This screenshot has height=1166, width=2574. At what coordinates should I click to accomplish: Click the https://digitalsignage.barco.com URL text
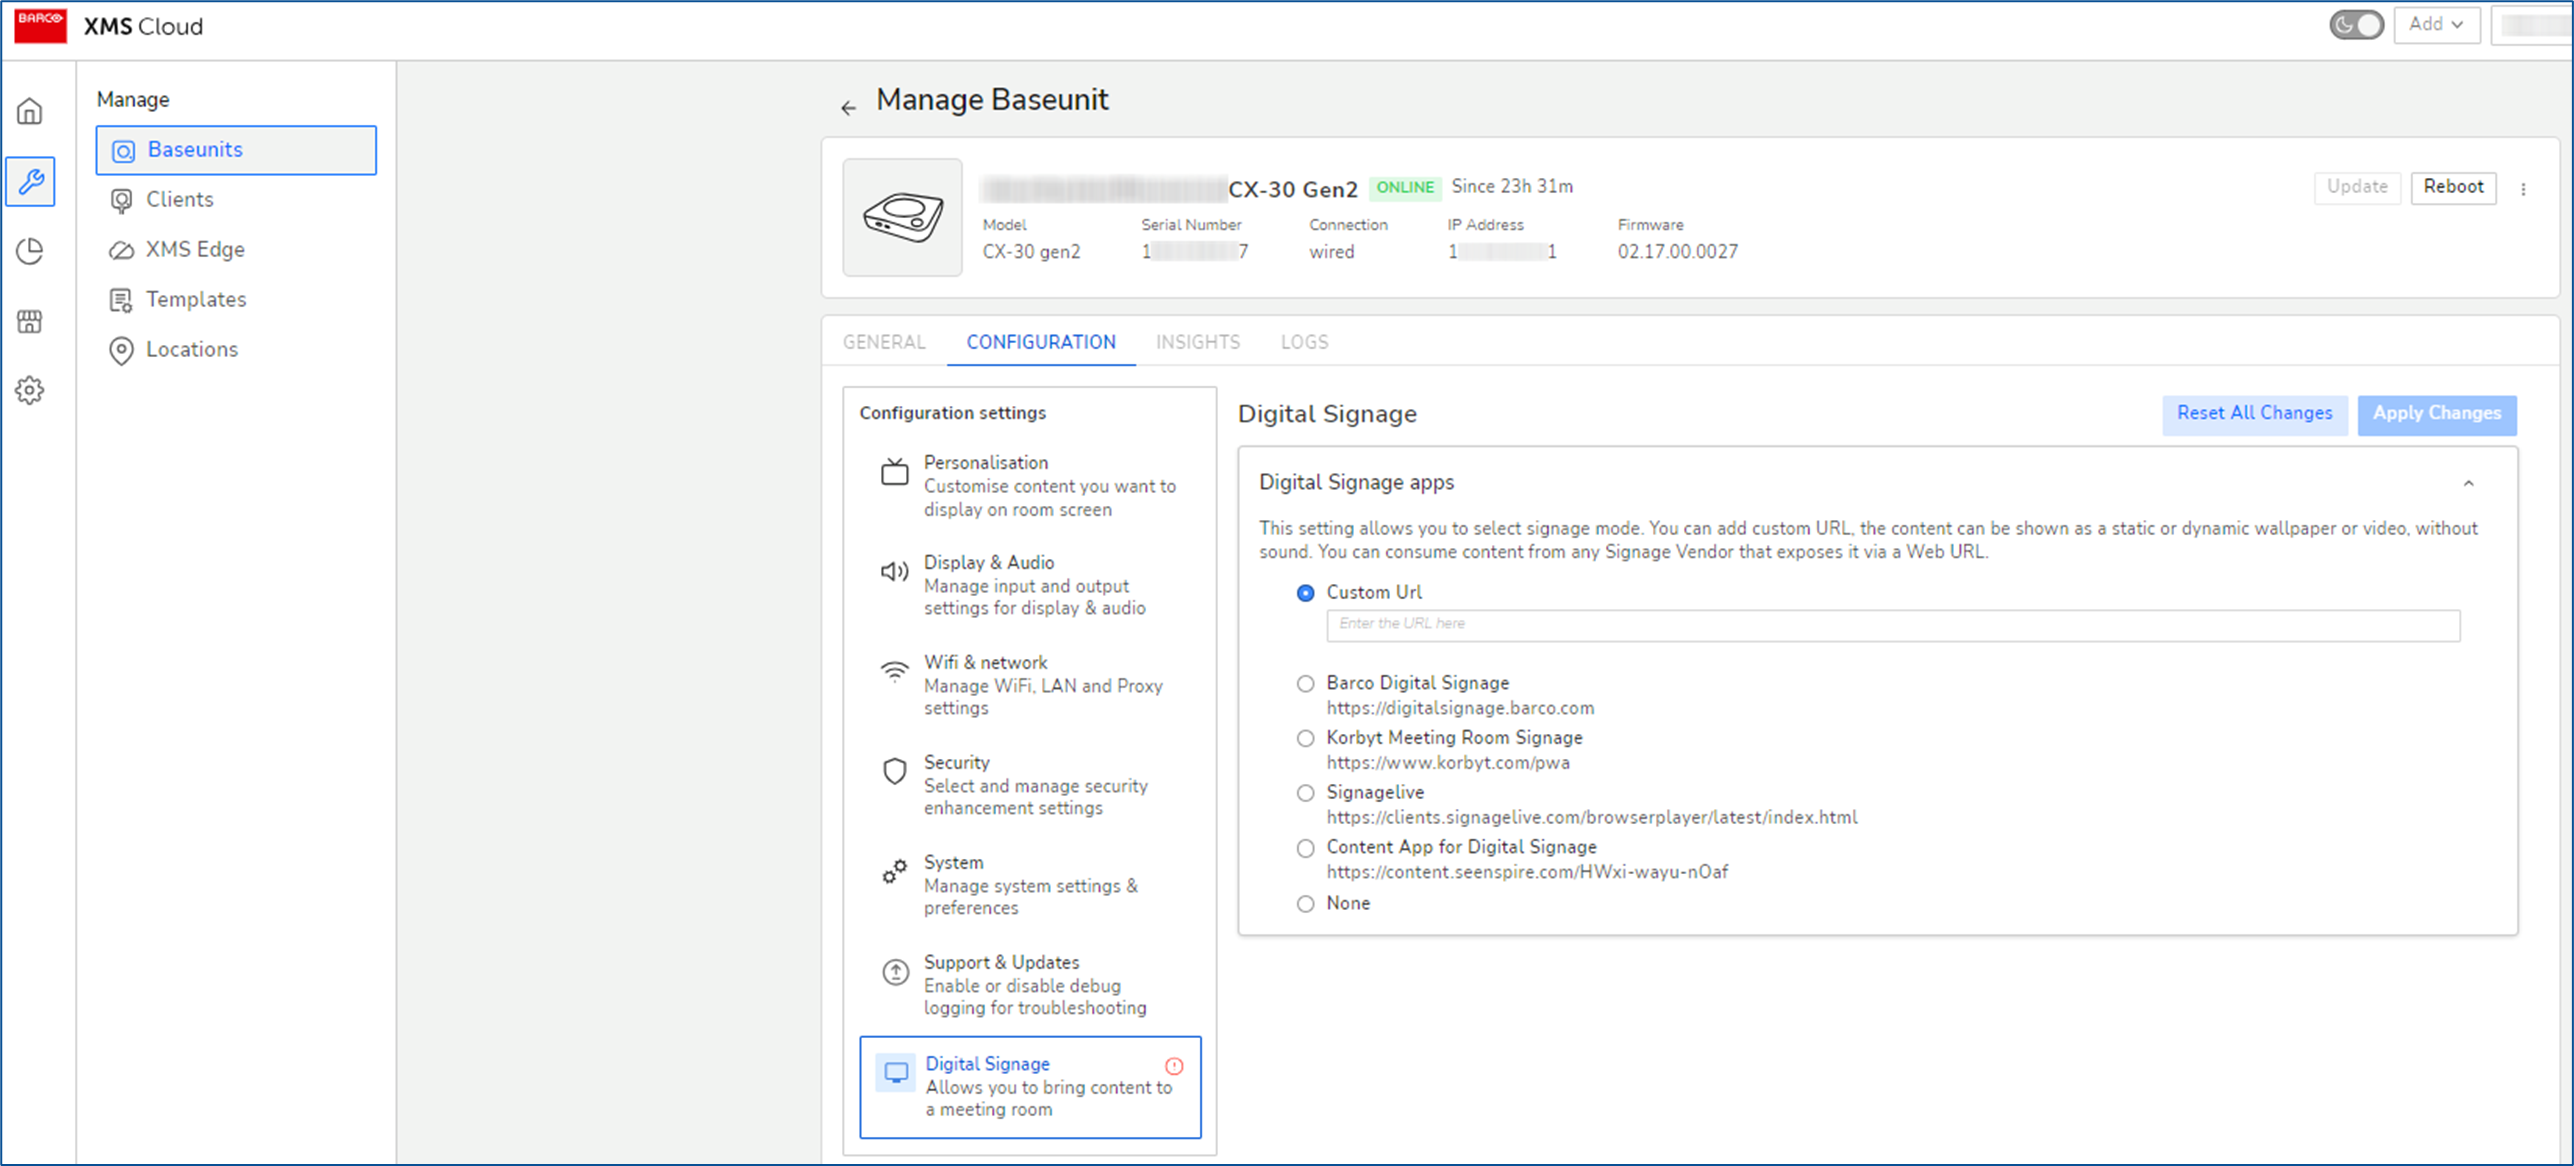tap(1460, 708)
